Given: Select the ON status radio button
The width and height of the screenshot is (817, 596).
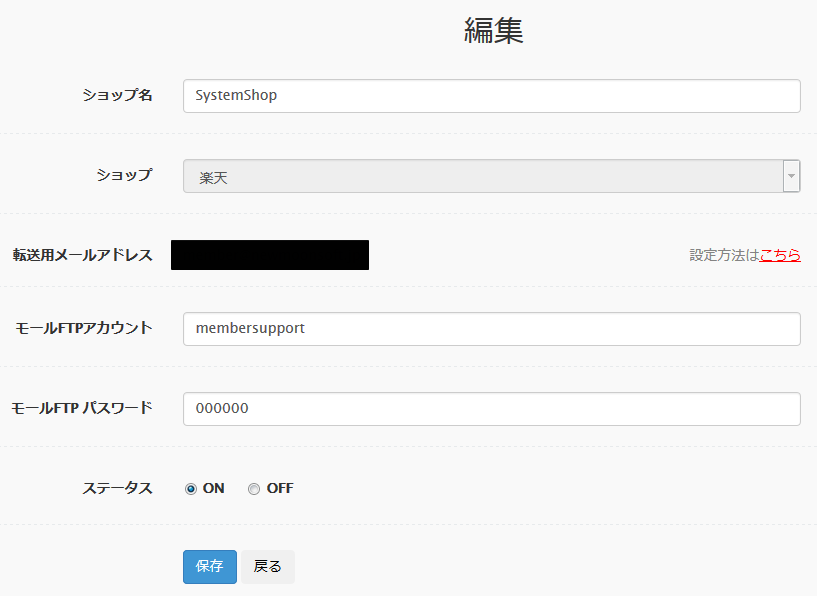Looking at the screenshot, I should pyautogui.click(x=191, y=489).
